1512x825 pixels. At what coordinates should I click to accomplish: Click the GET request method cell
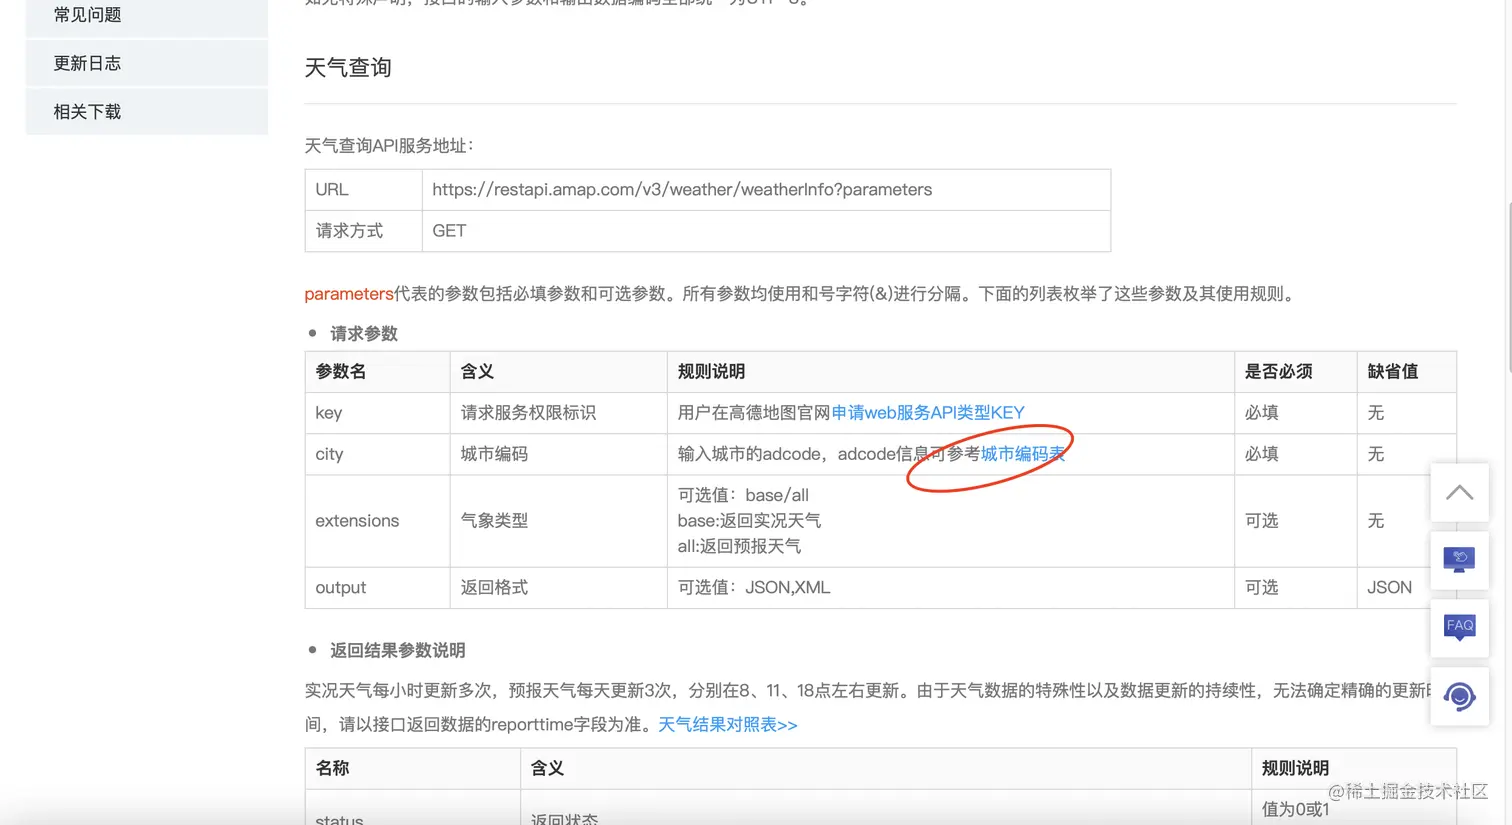[x=766, y=231]
